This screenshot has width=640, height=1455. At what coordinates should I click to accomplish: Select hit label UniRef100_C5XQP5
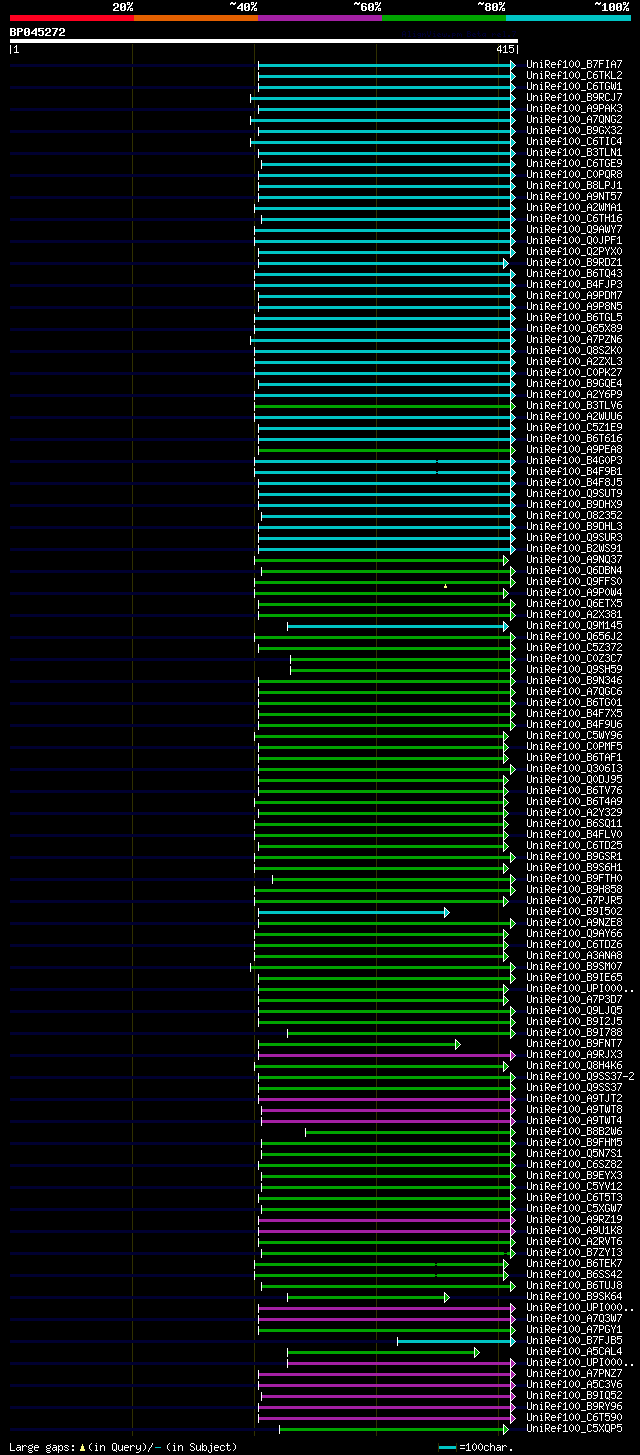pos(573,1428)
